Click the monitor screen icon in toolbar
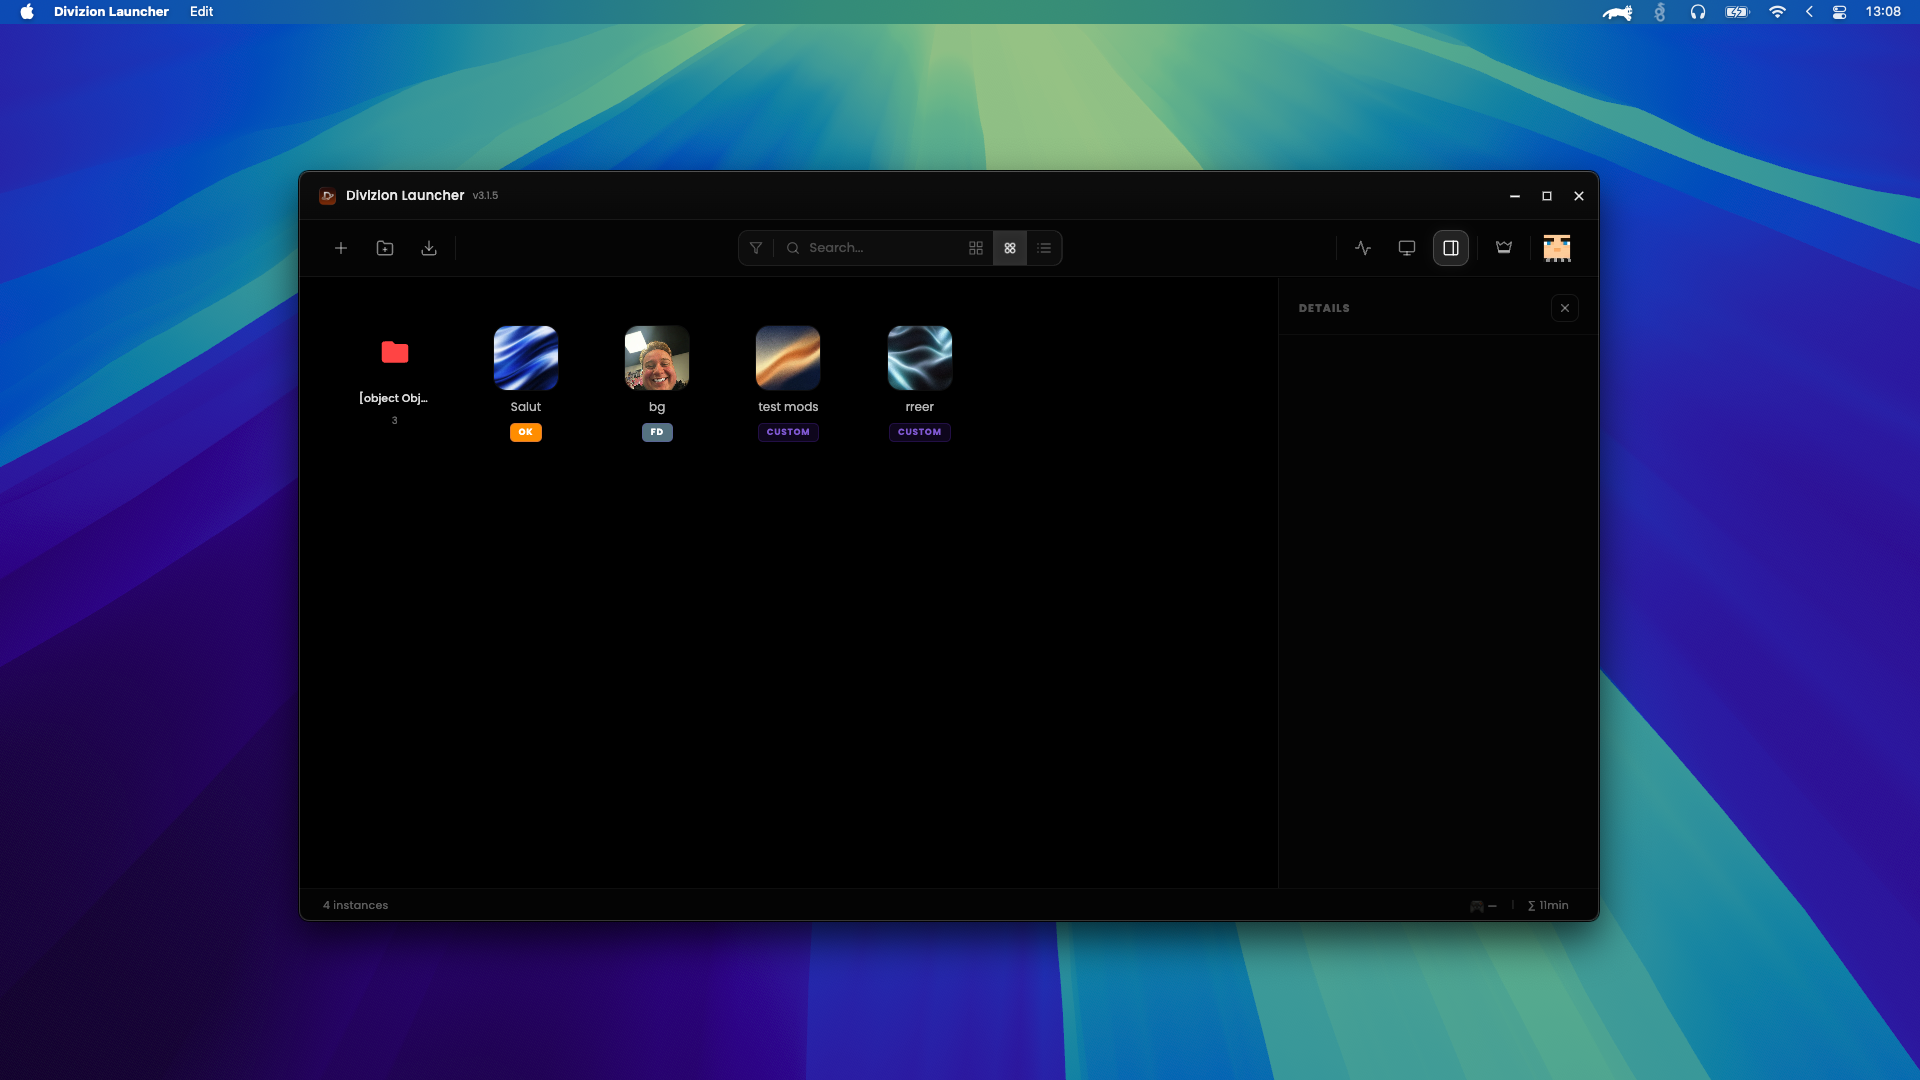Screen dimensions: 1920x1080 pos(1407,248)
